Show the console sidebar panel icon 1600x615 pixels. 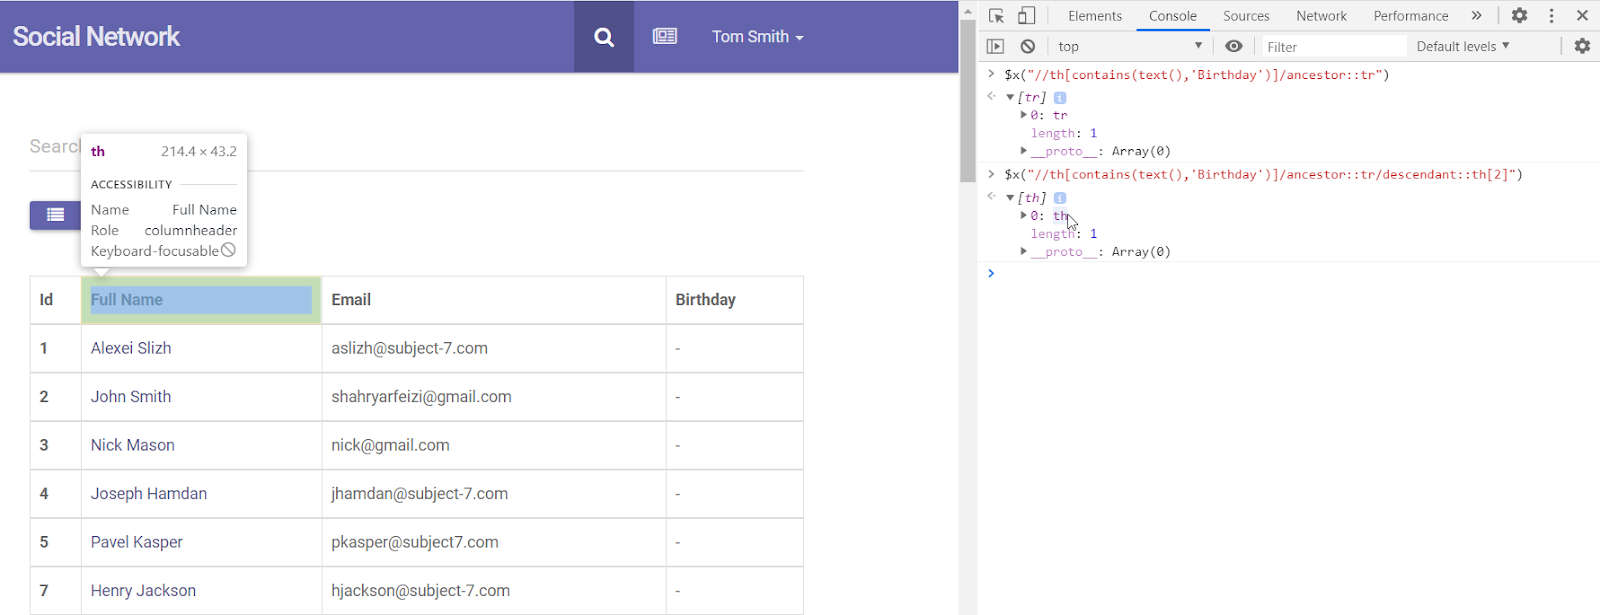pyautogui.click(x=995, y=46)
